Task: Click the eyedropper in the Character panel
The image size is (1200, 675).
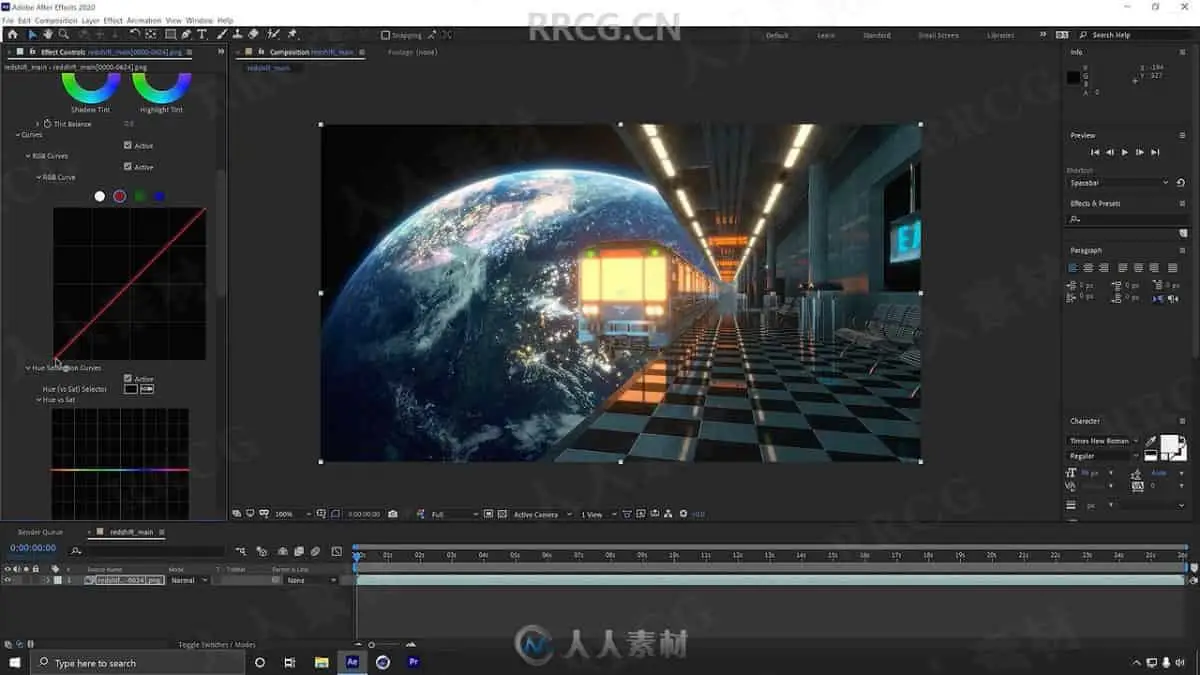Action: [x=1151, y=441]
